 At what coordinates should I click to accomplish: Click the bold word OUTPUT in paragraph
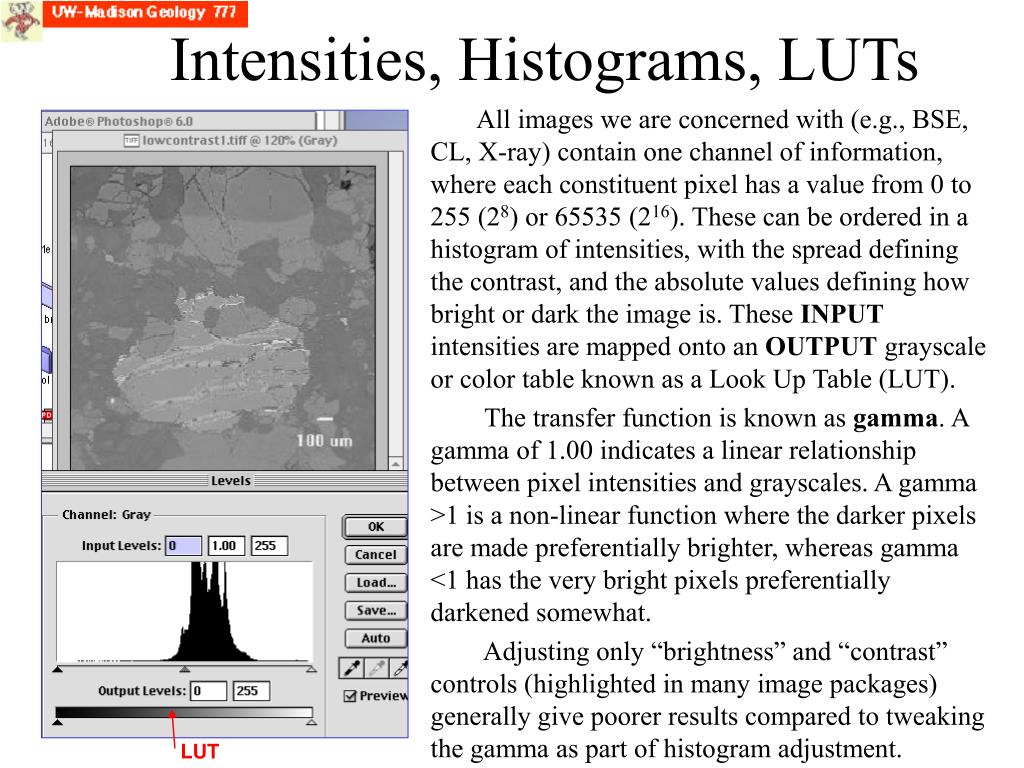coord(821,347)
